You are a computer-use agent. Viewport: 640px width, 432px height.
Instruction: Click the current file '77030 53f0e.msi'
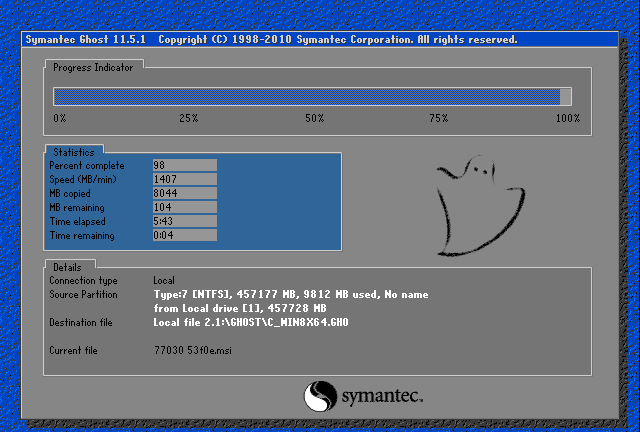pos(193,350)
